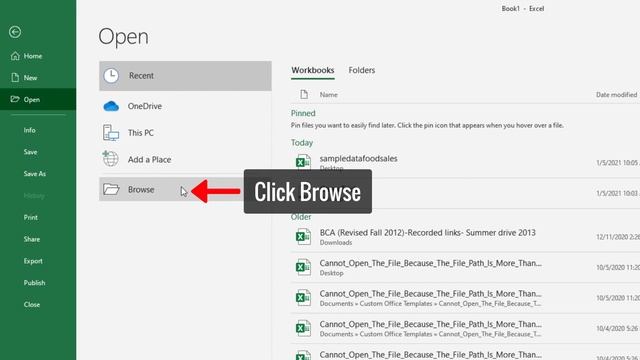Screen dimensions: 640x360
Task: Click the Pinned section heading
Action: point(303,113)
